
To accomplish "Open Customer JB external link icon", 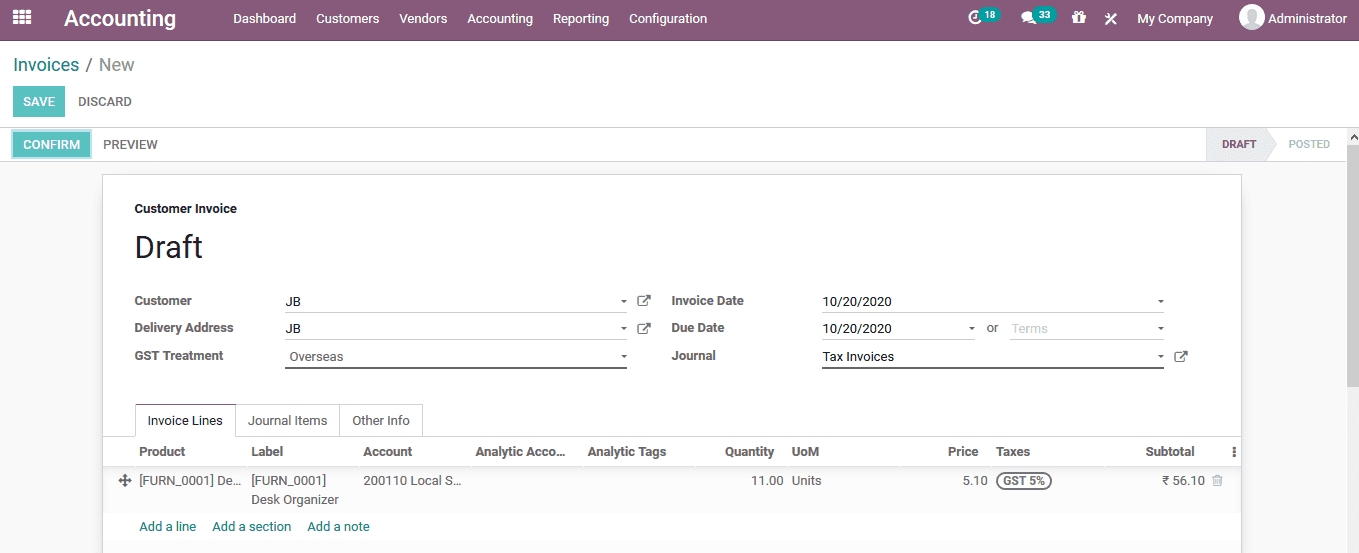I will pos(644,301).
